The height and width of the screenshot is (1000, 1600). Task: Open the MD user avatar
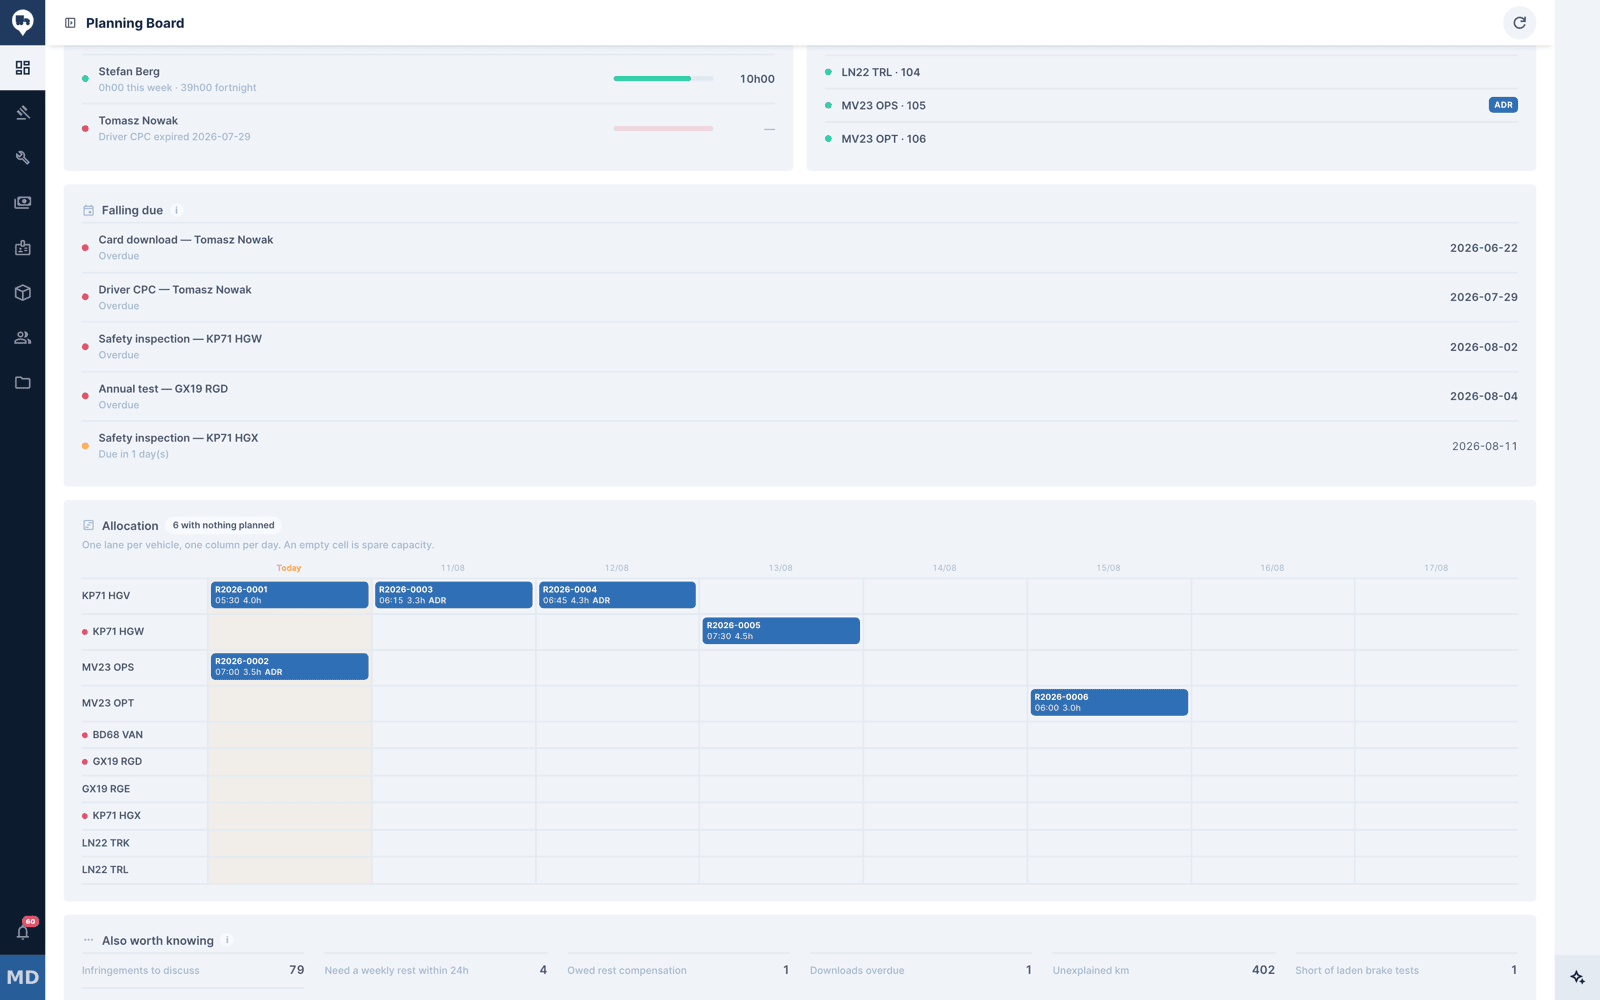tap(22, 977)
